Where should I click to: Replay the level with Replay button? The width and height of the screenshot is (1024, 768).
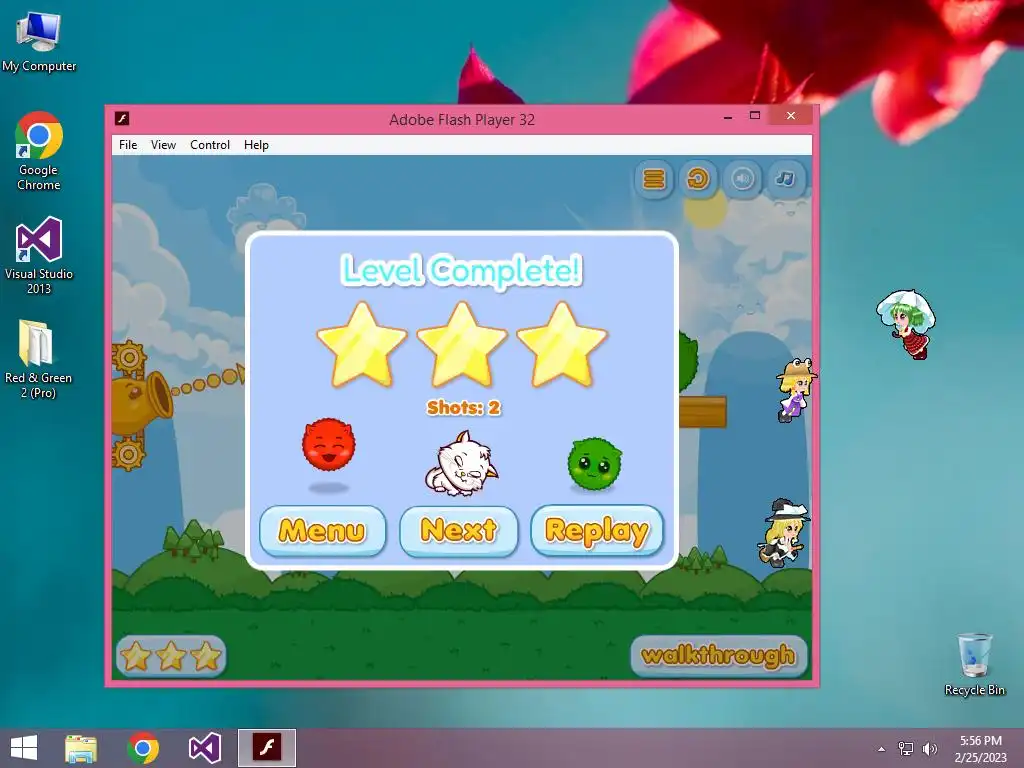pos(597,531)
